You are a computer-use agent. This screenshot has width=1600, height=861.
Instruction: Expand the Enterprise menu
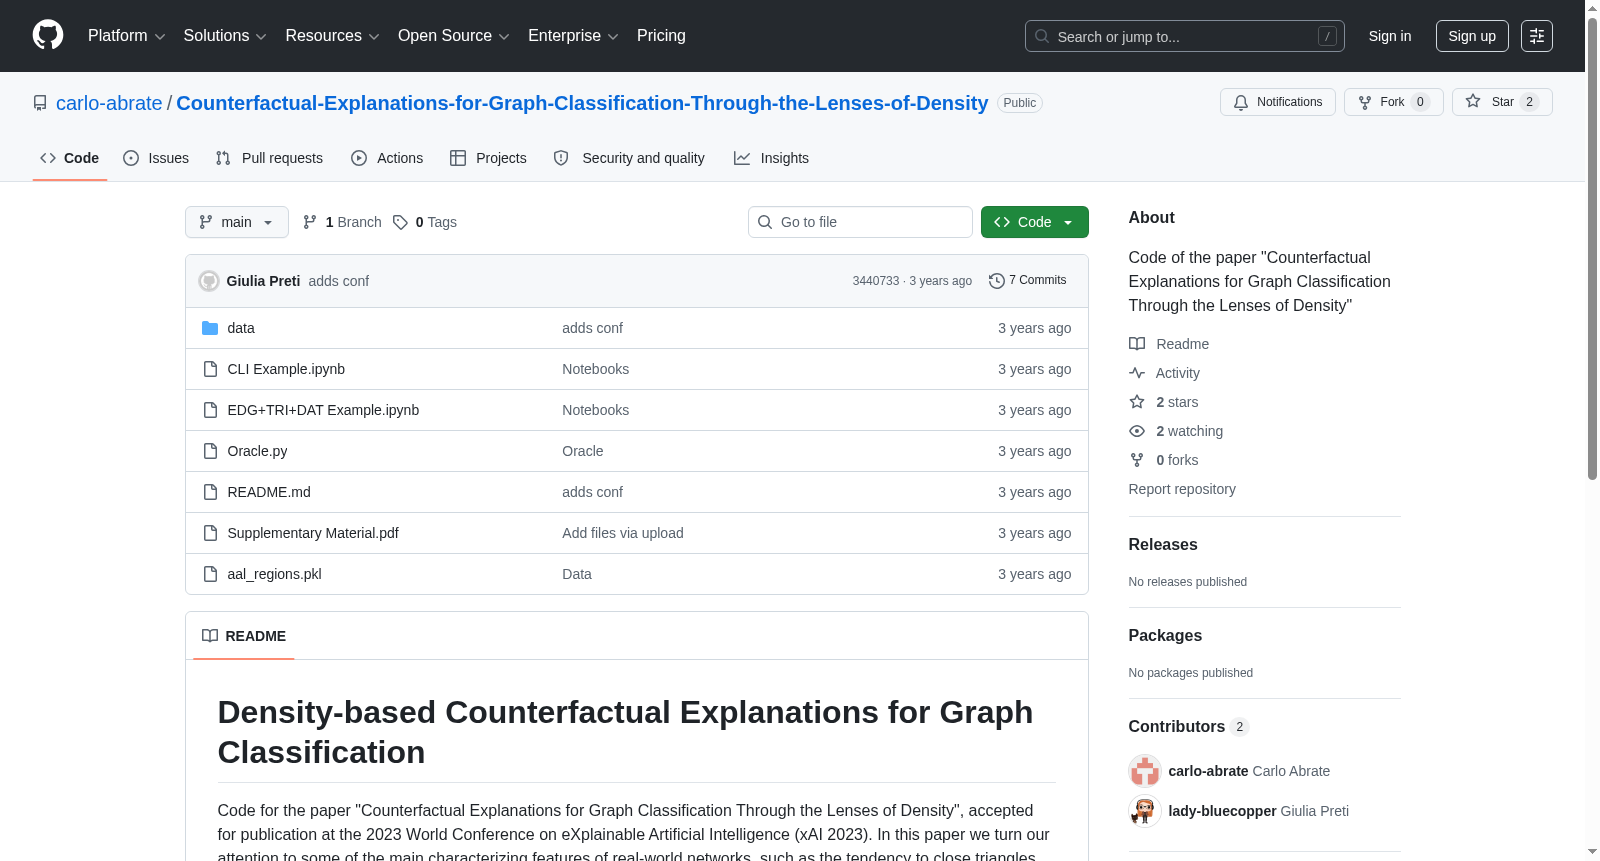coord(573,35)
